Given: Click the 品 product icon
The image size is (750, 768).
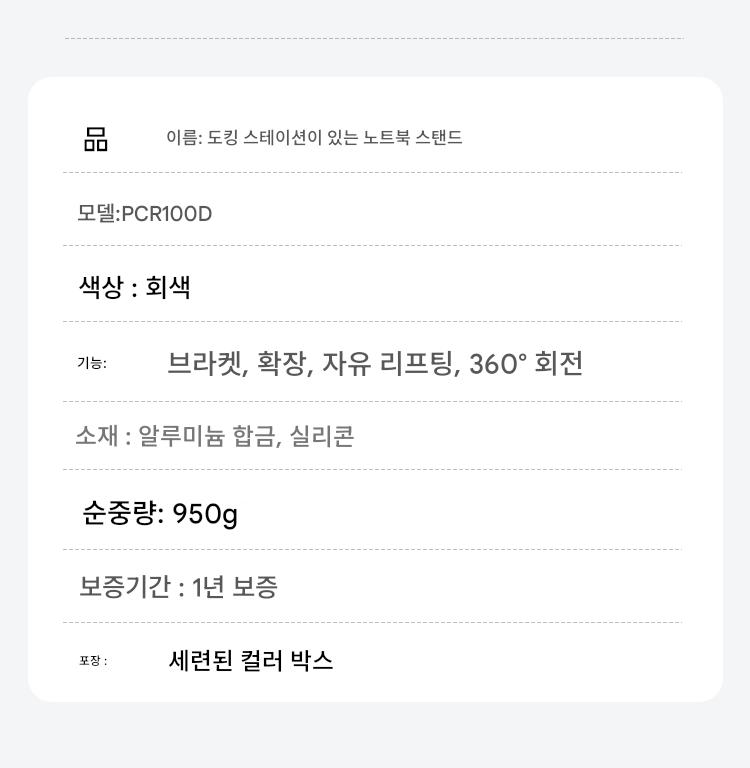Looking at the screenshot, I should click(96, 139).
